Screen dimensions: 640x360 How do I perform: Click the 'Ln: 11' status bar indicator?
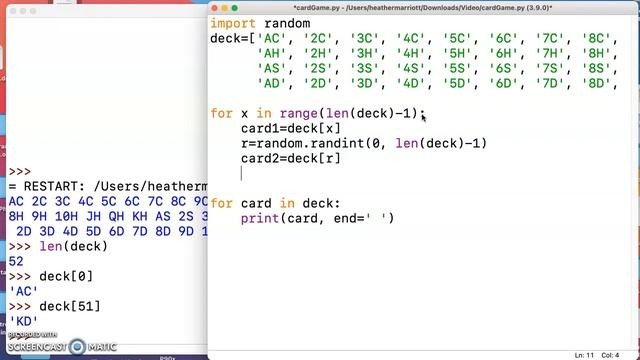pyautogui.click(x=584, y=356)
